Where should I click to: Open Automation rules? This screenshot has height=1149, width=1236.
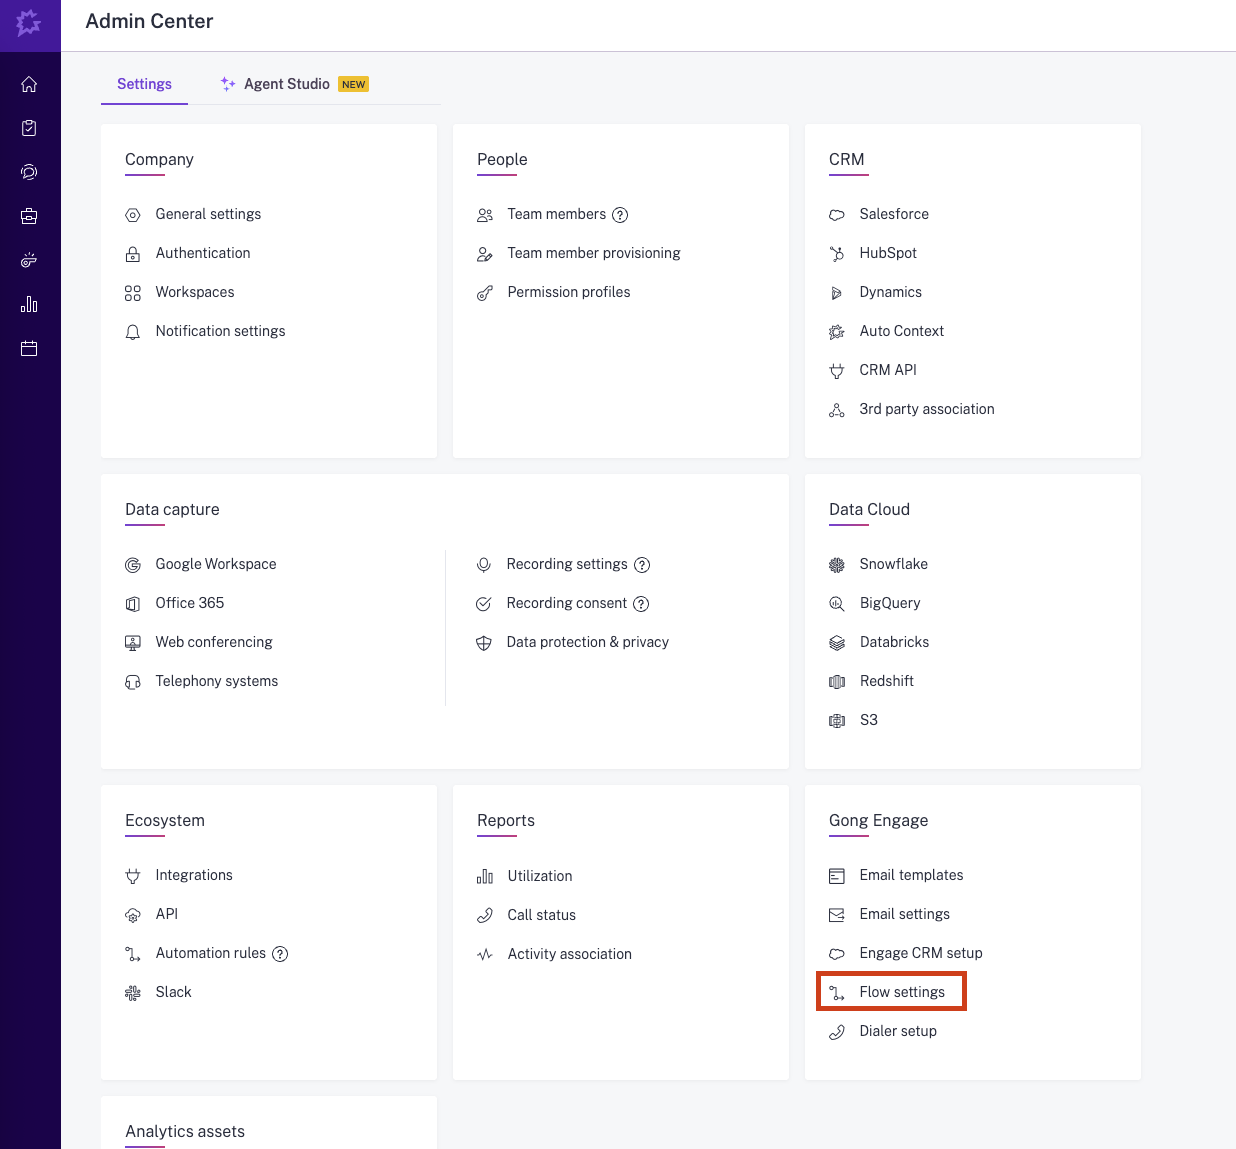[x=211, y=953]
